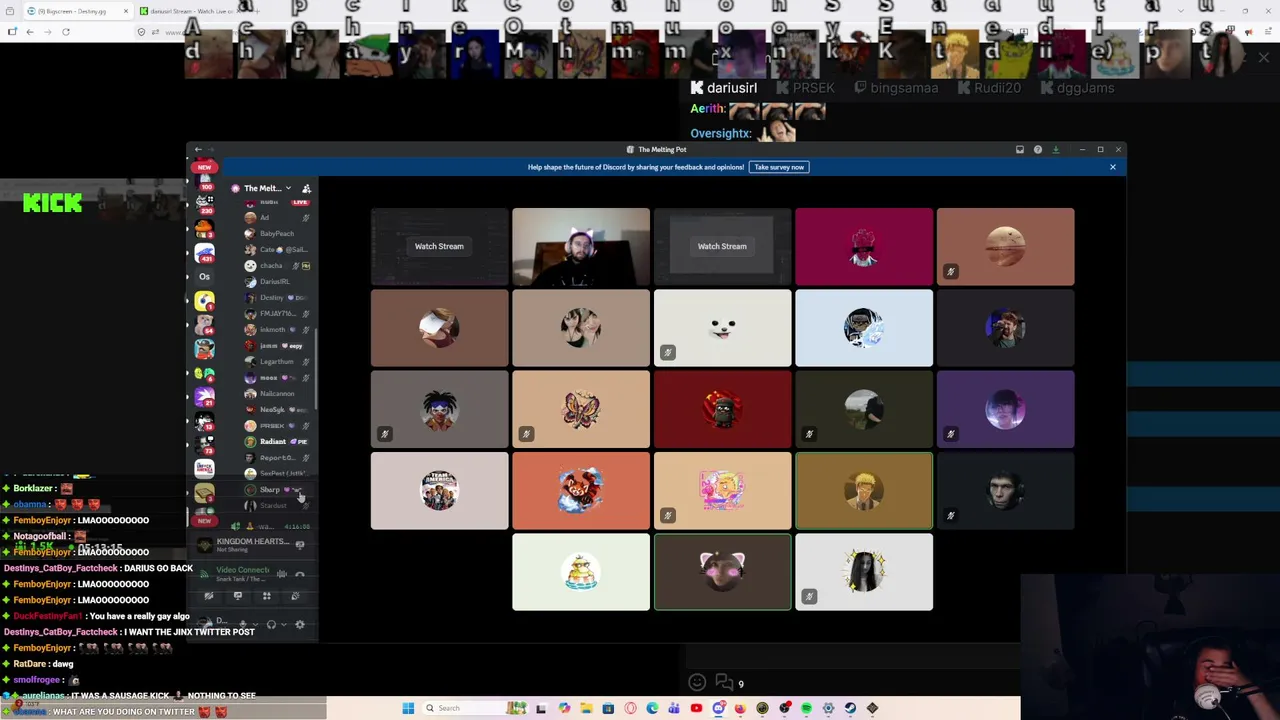Open the emoji picker below the stream
The image size is (1280, 720).
(x=697, y=683)
